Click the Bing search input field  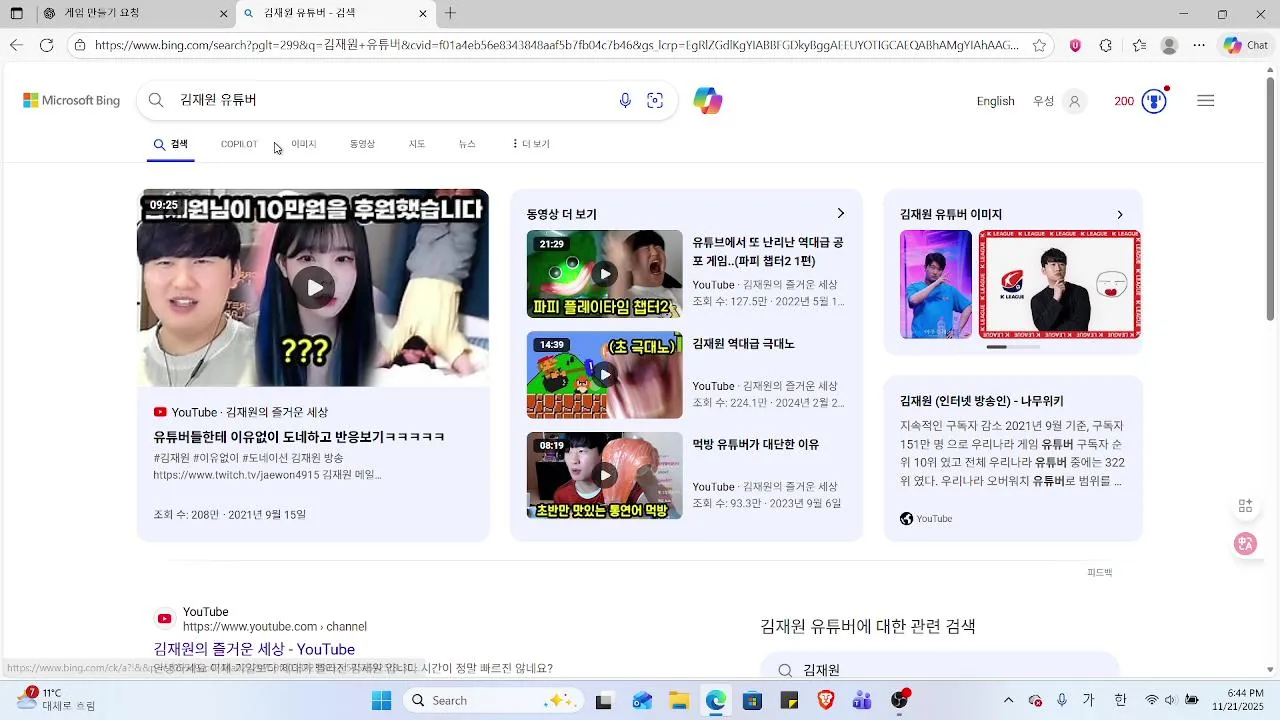click(390, 100)
